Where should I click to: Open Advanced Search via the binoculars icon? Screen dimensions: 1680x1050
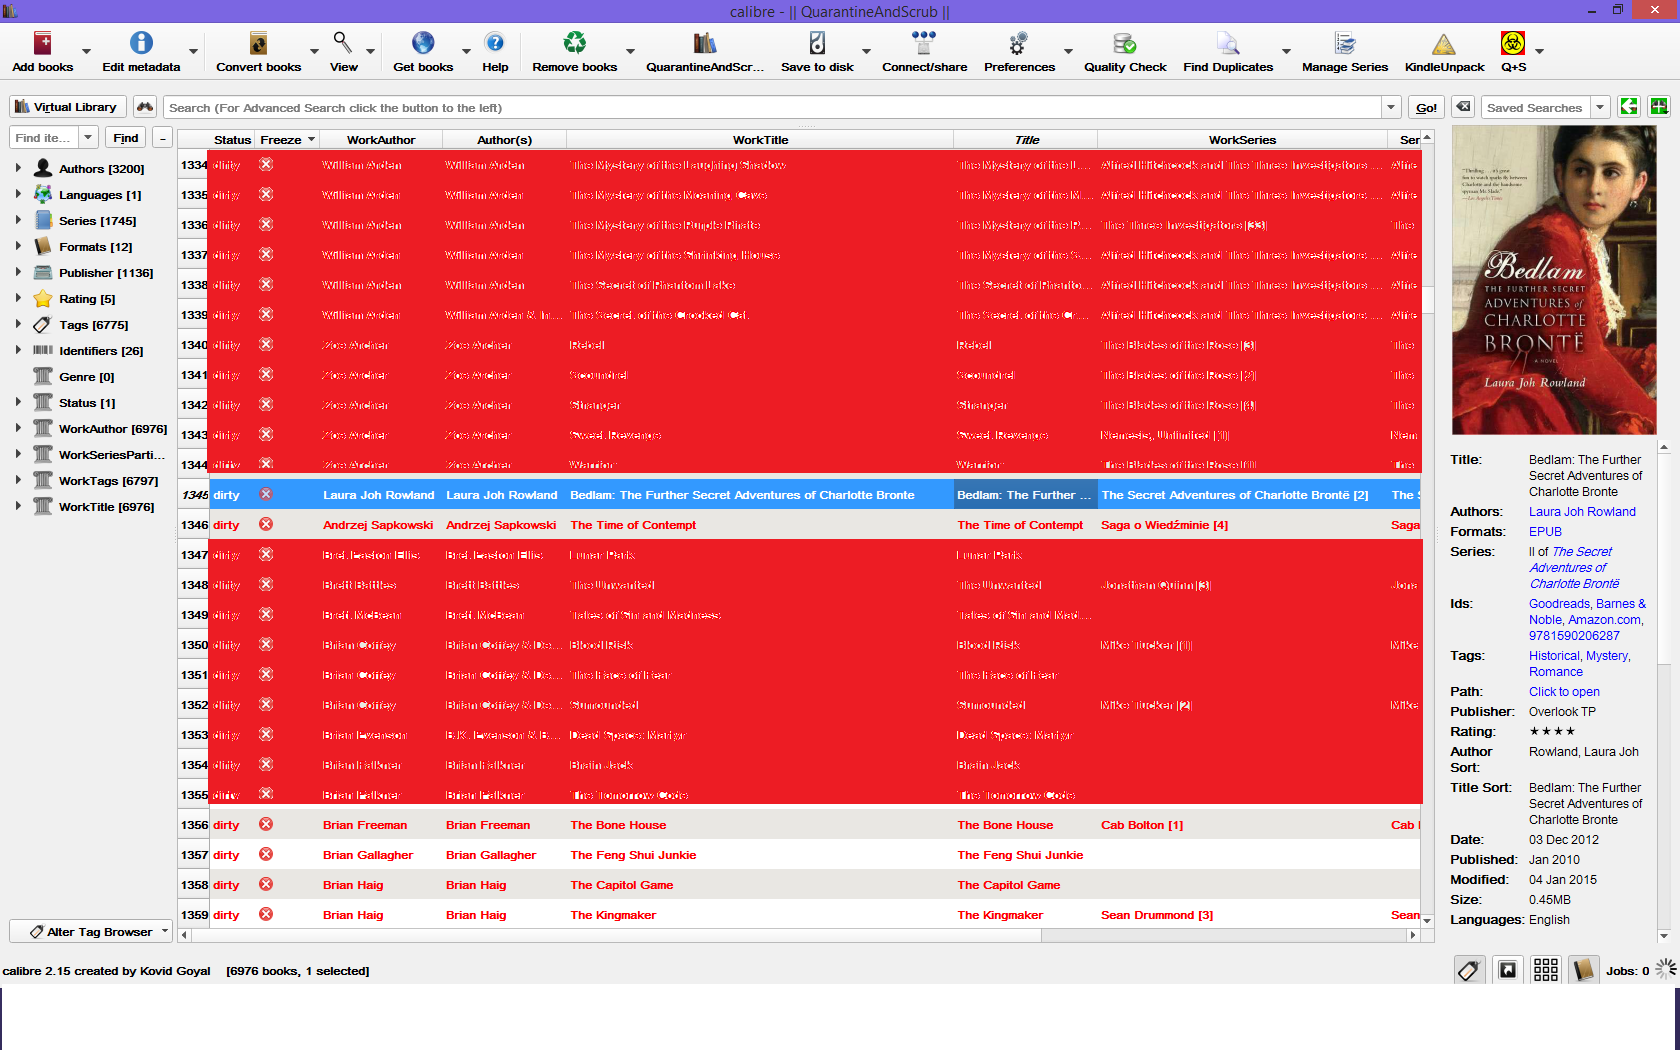[x=146, y=107]
